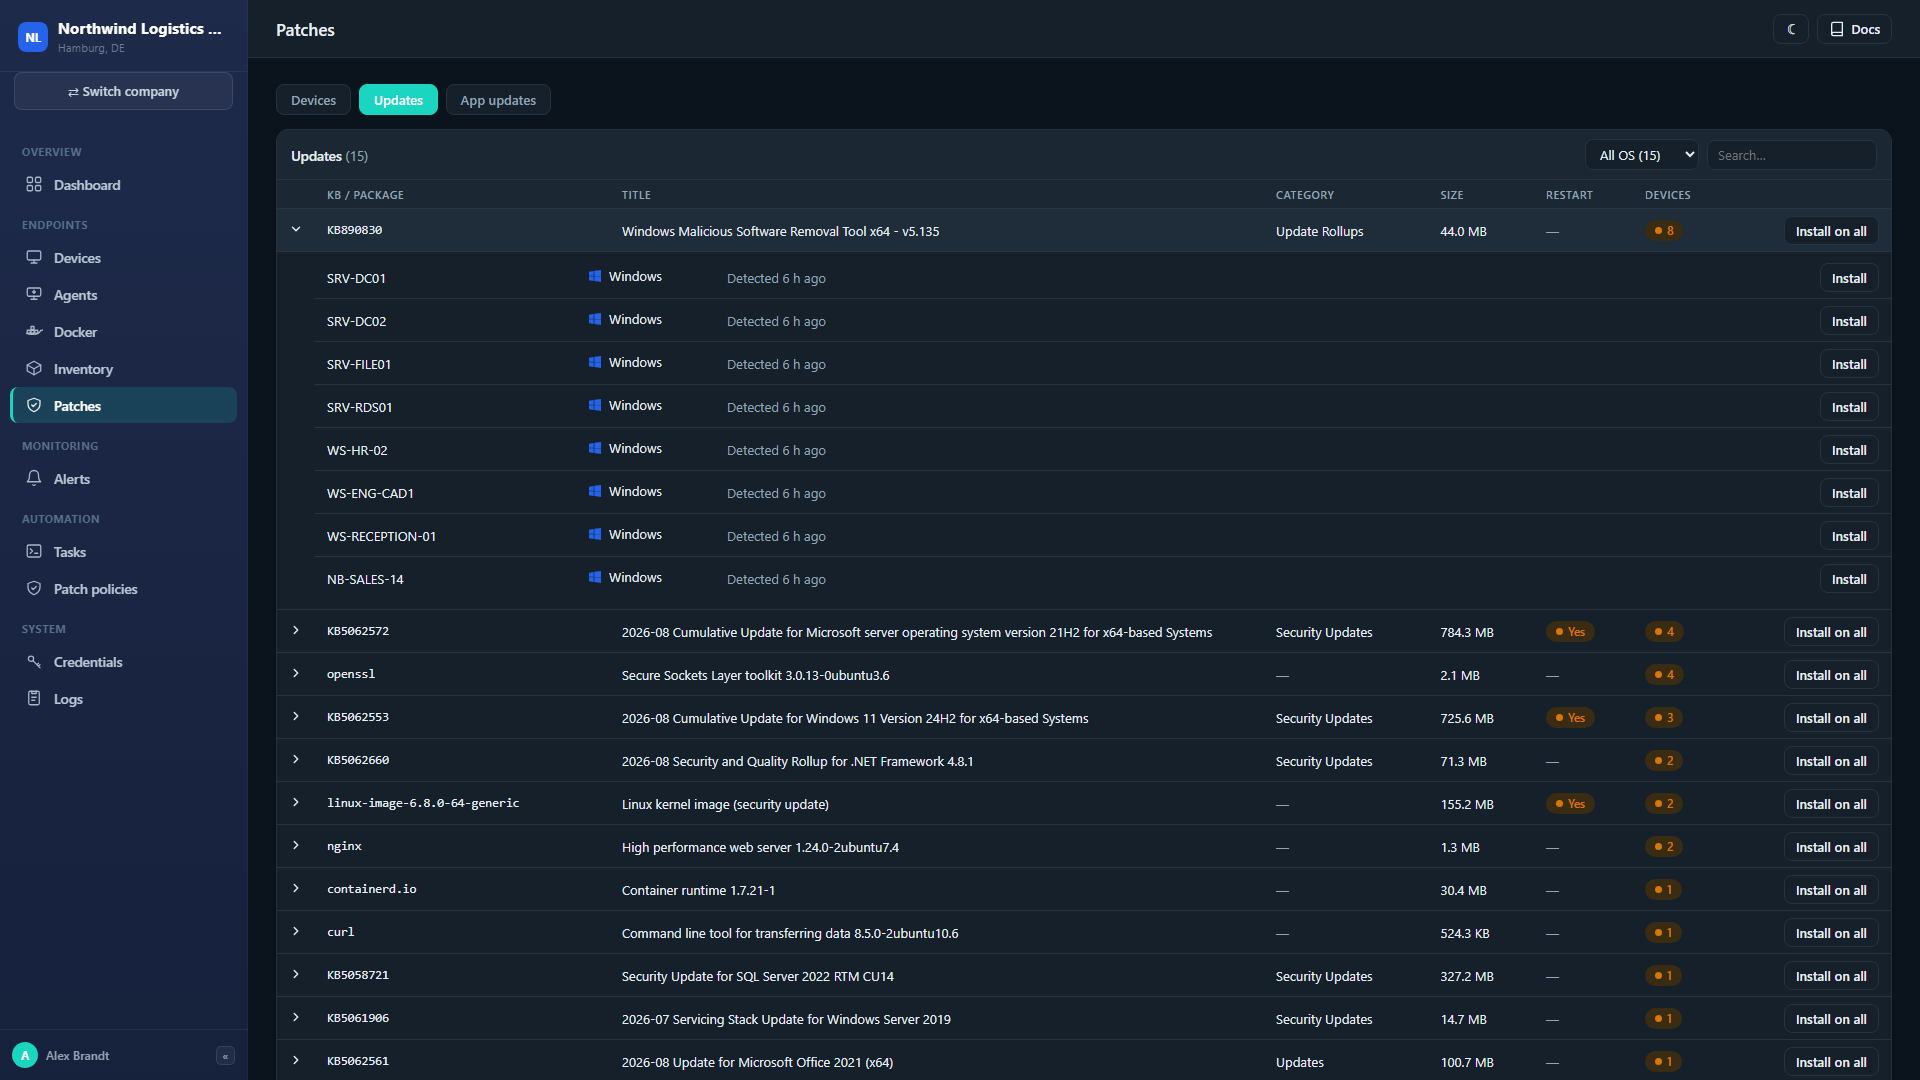Expand the containerd.io package row
This screenshot has width=1920, height=1080.
296,889
